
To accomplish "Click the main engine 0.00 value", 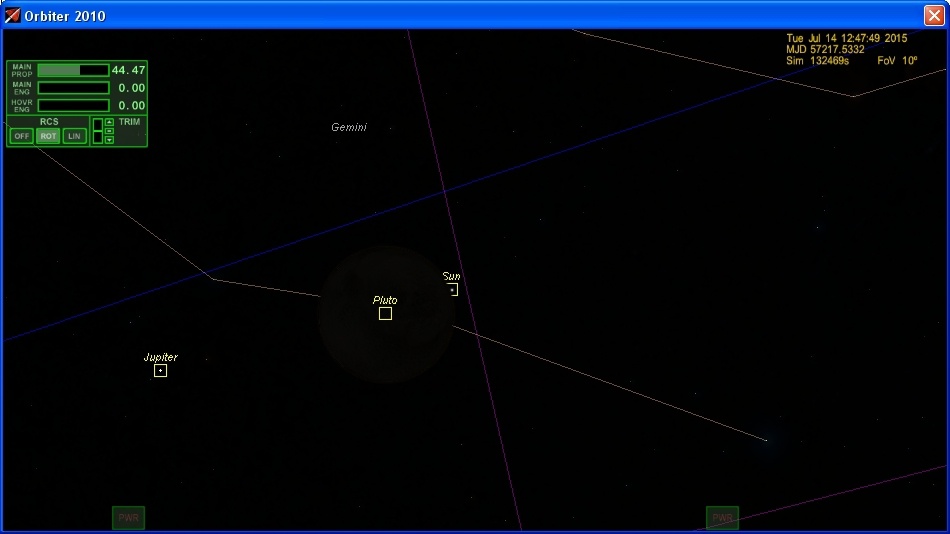I will pyautogui.click(x=131, y=88).
